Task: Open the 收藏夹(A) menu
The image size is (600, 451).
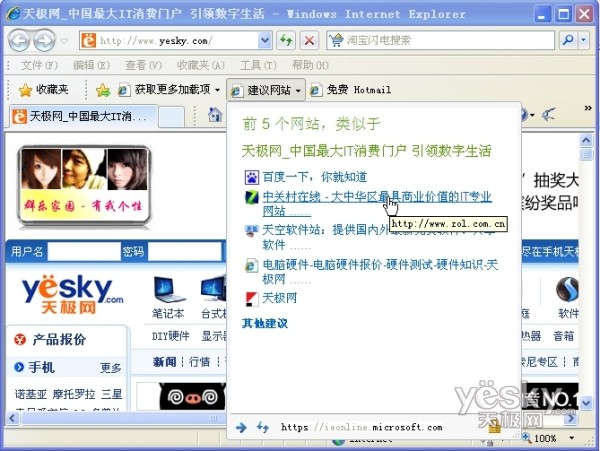Action: point(201,65)
